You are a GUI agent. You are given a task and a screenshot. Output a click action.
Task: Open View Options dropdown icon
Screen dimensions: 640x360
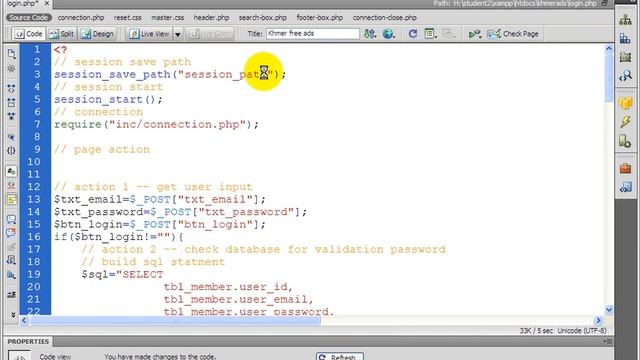point(430,34)
